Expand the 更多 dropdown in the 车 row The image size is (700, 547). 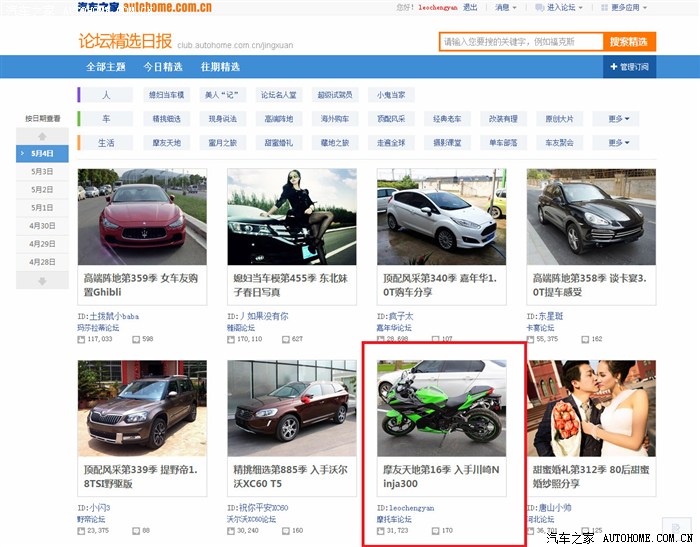[622, 119]
